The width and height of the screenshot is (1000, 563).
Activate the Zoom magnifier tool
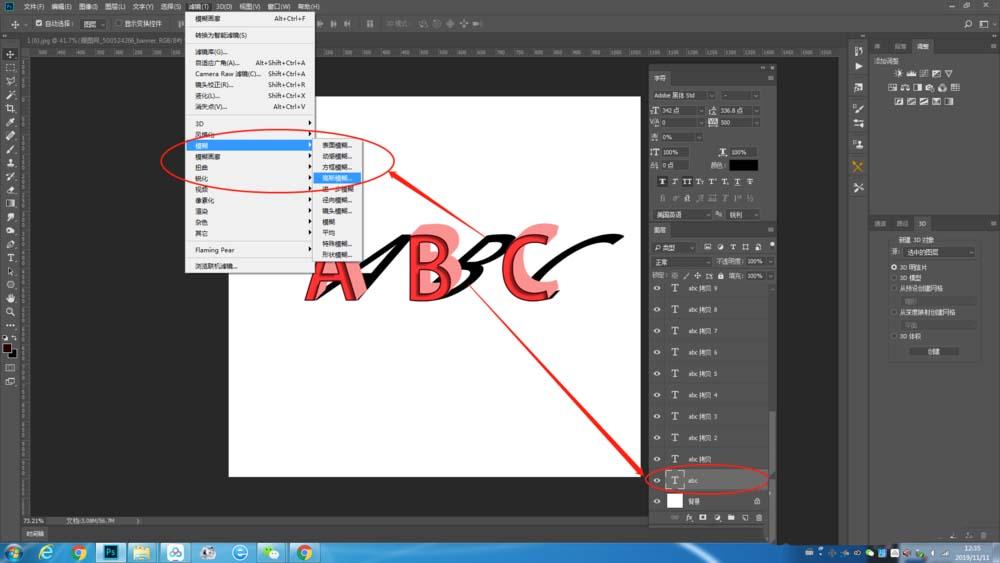tap(10, 312)
